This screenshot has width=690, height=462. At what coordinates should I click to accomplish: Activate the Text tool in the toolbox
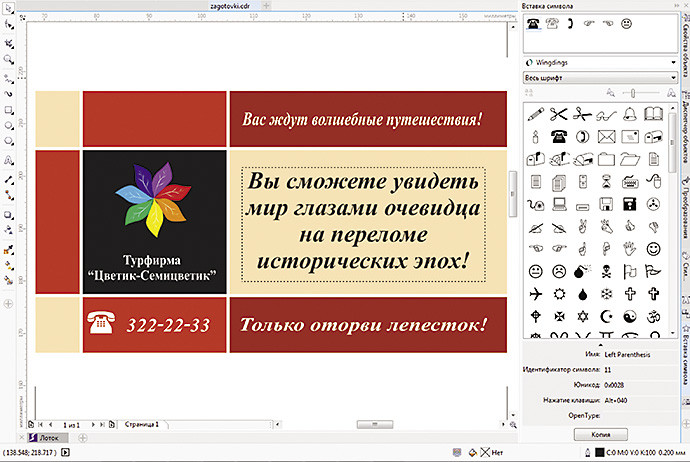pyautogui.click(x=8, y=160)
